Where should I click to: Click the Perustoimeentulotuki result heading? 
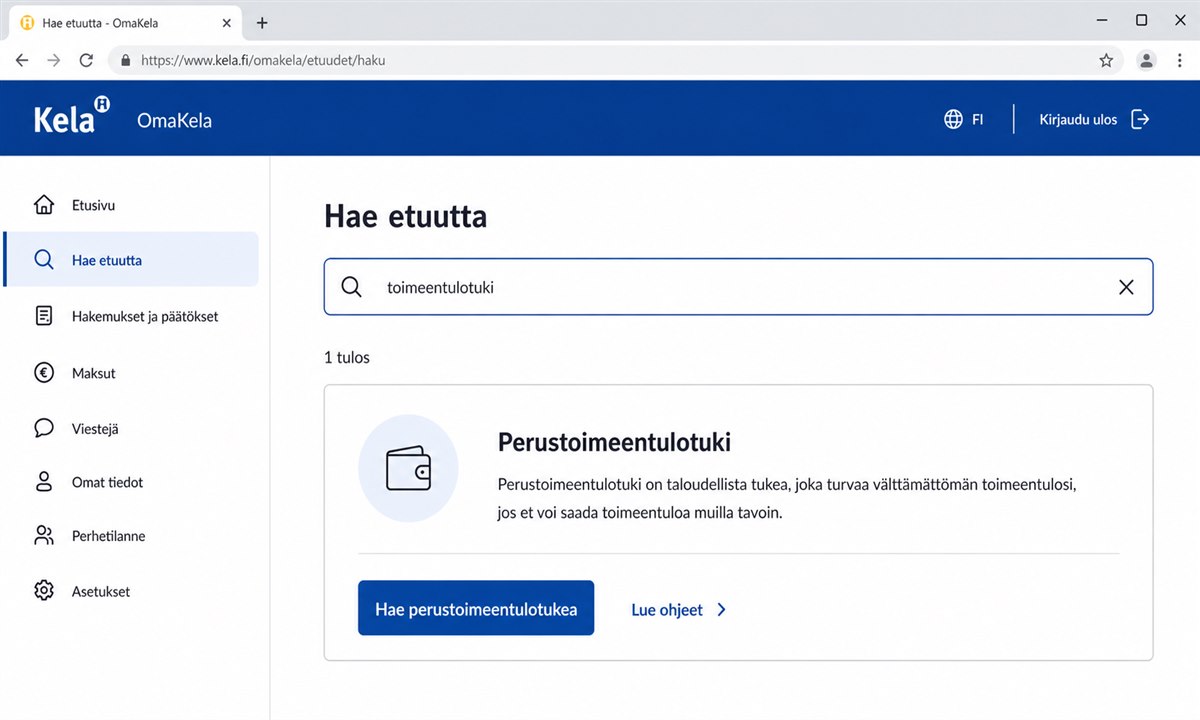tap(614, 442)
